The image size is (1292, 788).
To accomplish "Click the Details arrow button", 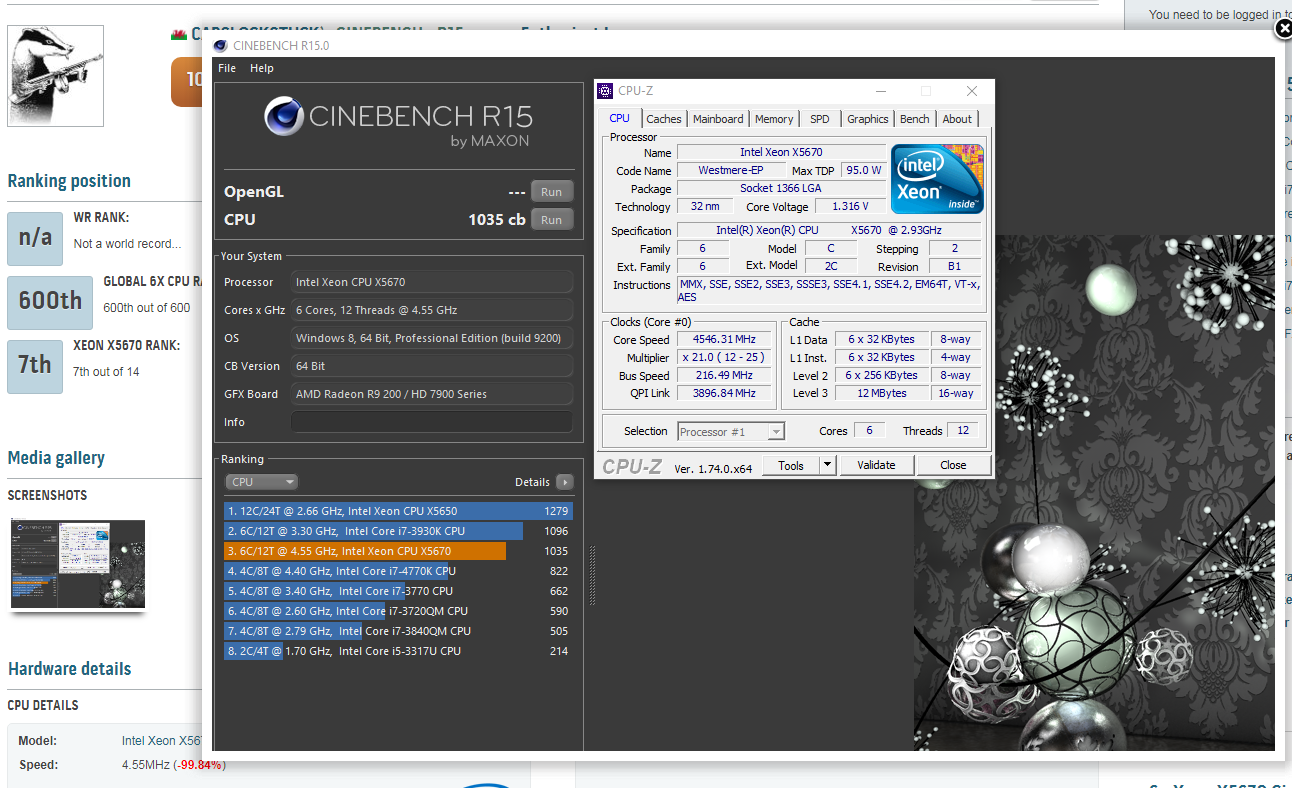I will tap(565, 482).
